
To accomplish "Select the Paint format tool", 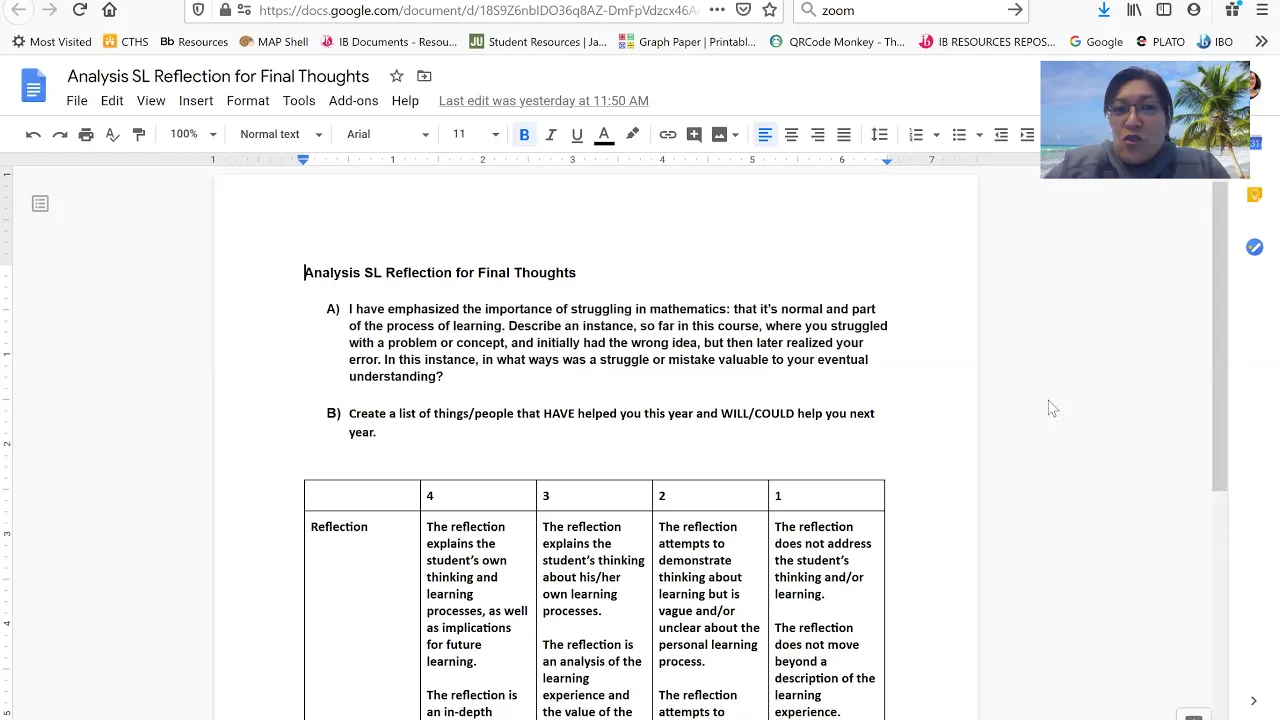I will (x=139, y=134).
